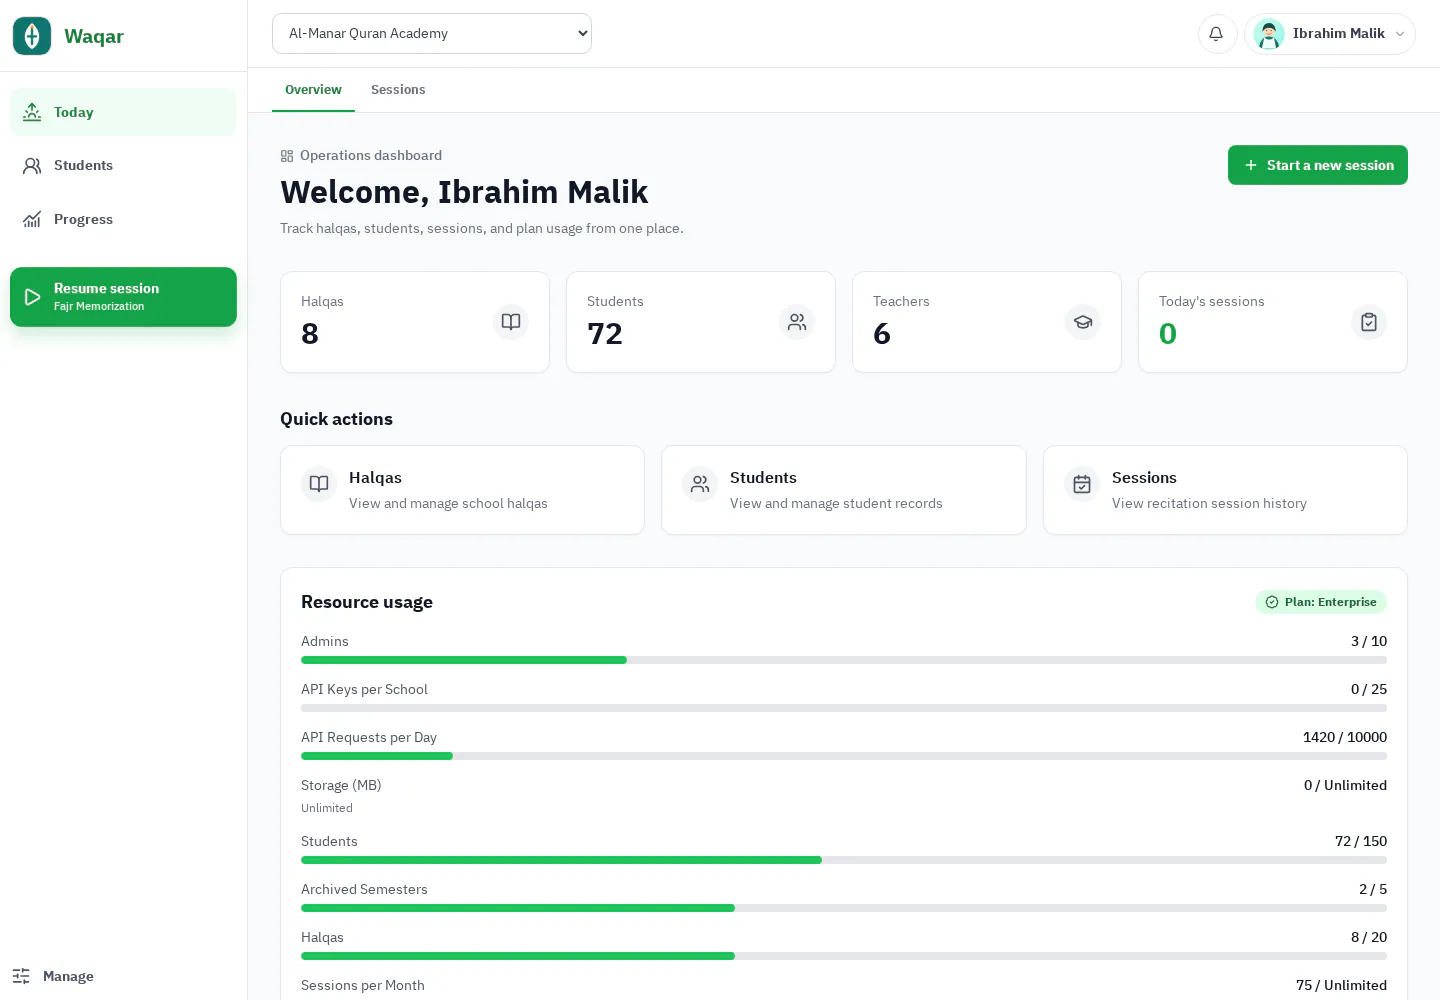The image size is (1440, 1000).
Task: Click the play icon on Resume session
Action: coord(32,297)
